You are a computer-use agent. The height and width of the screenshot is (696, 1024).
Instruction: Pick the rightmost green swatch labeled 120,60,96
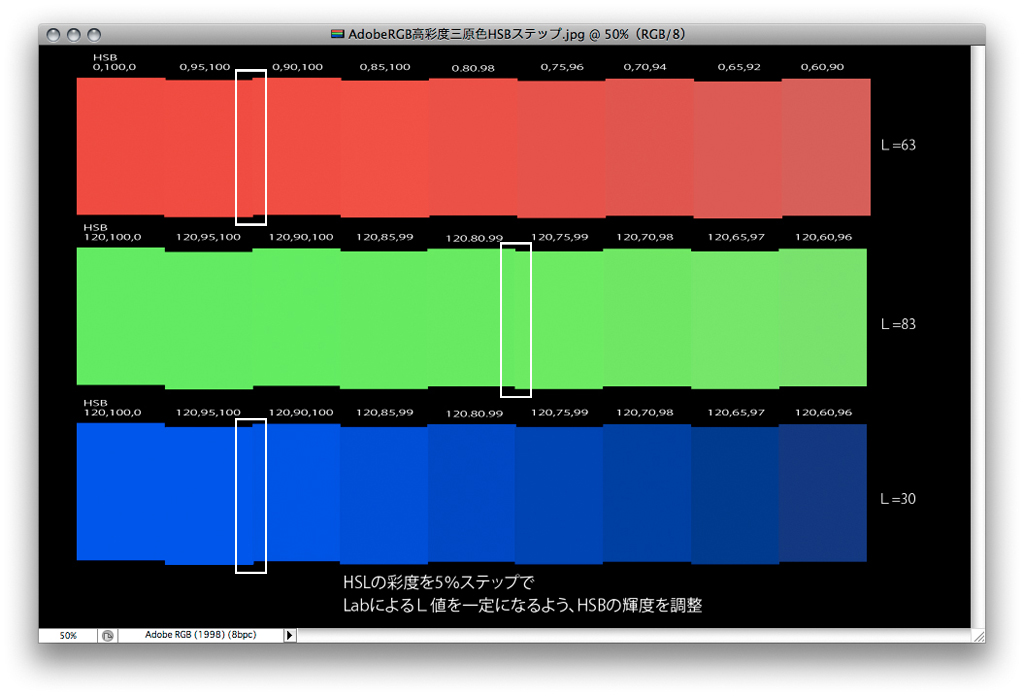tap(823, 317)
